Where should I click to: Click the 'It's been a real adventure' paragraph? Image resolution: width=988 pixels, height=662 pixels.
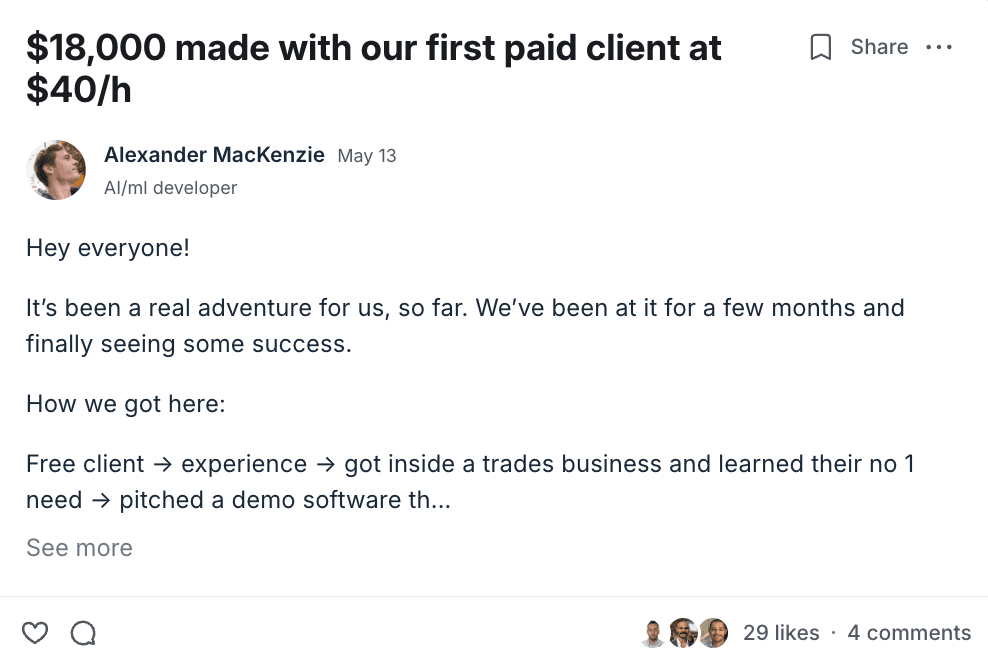click(x=465, y=325)
